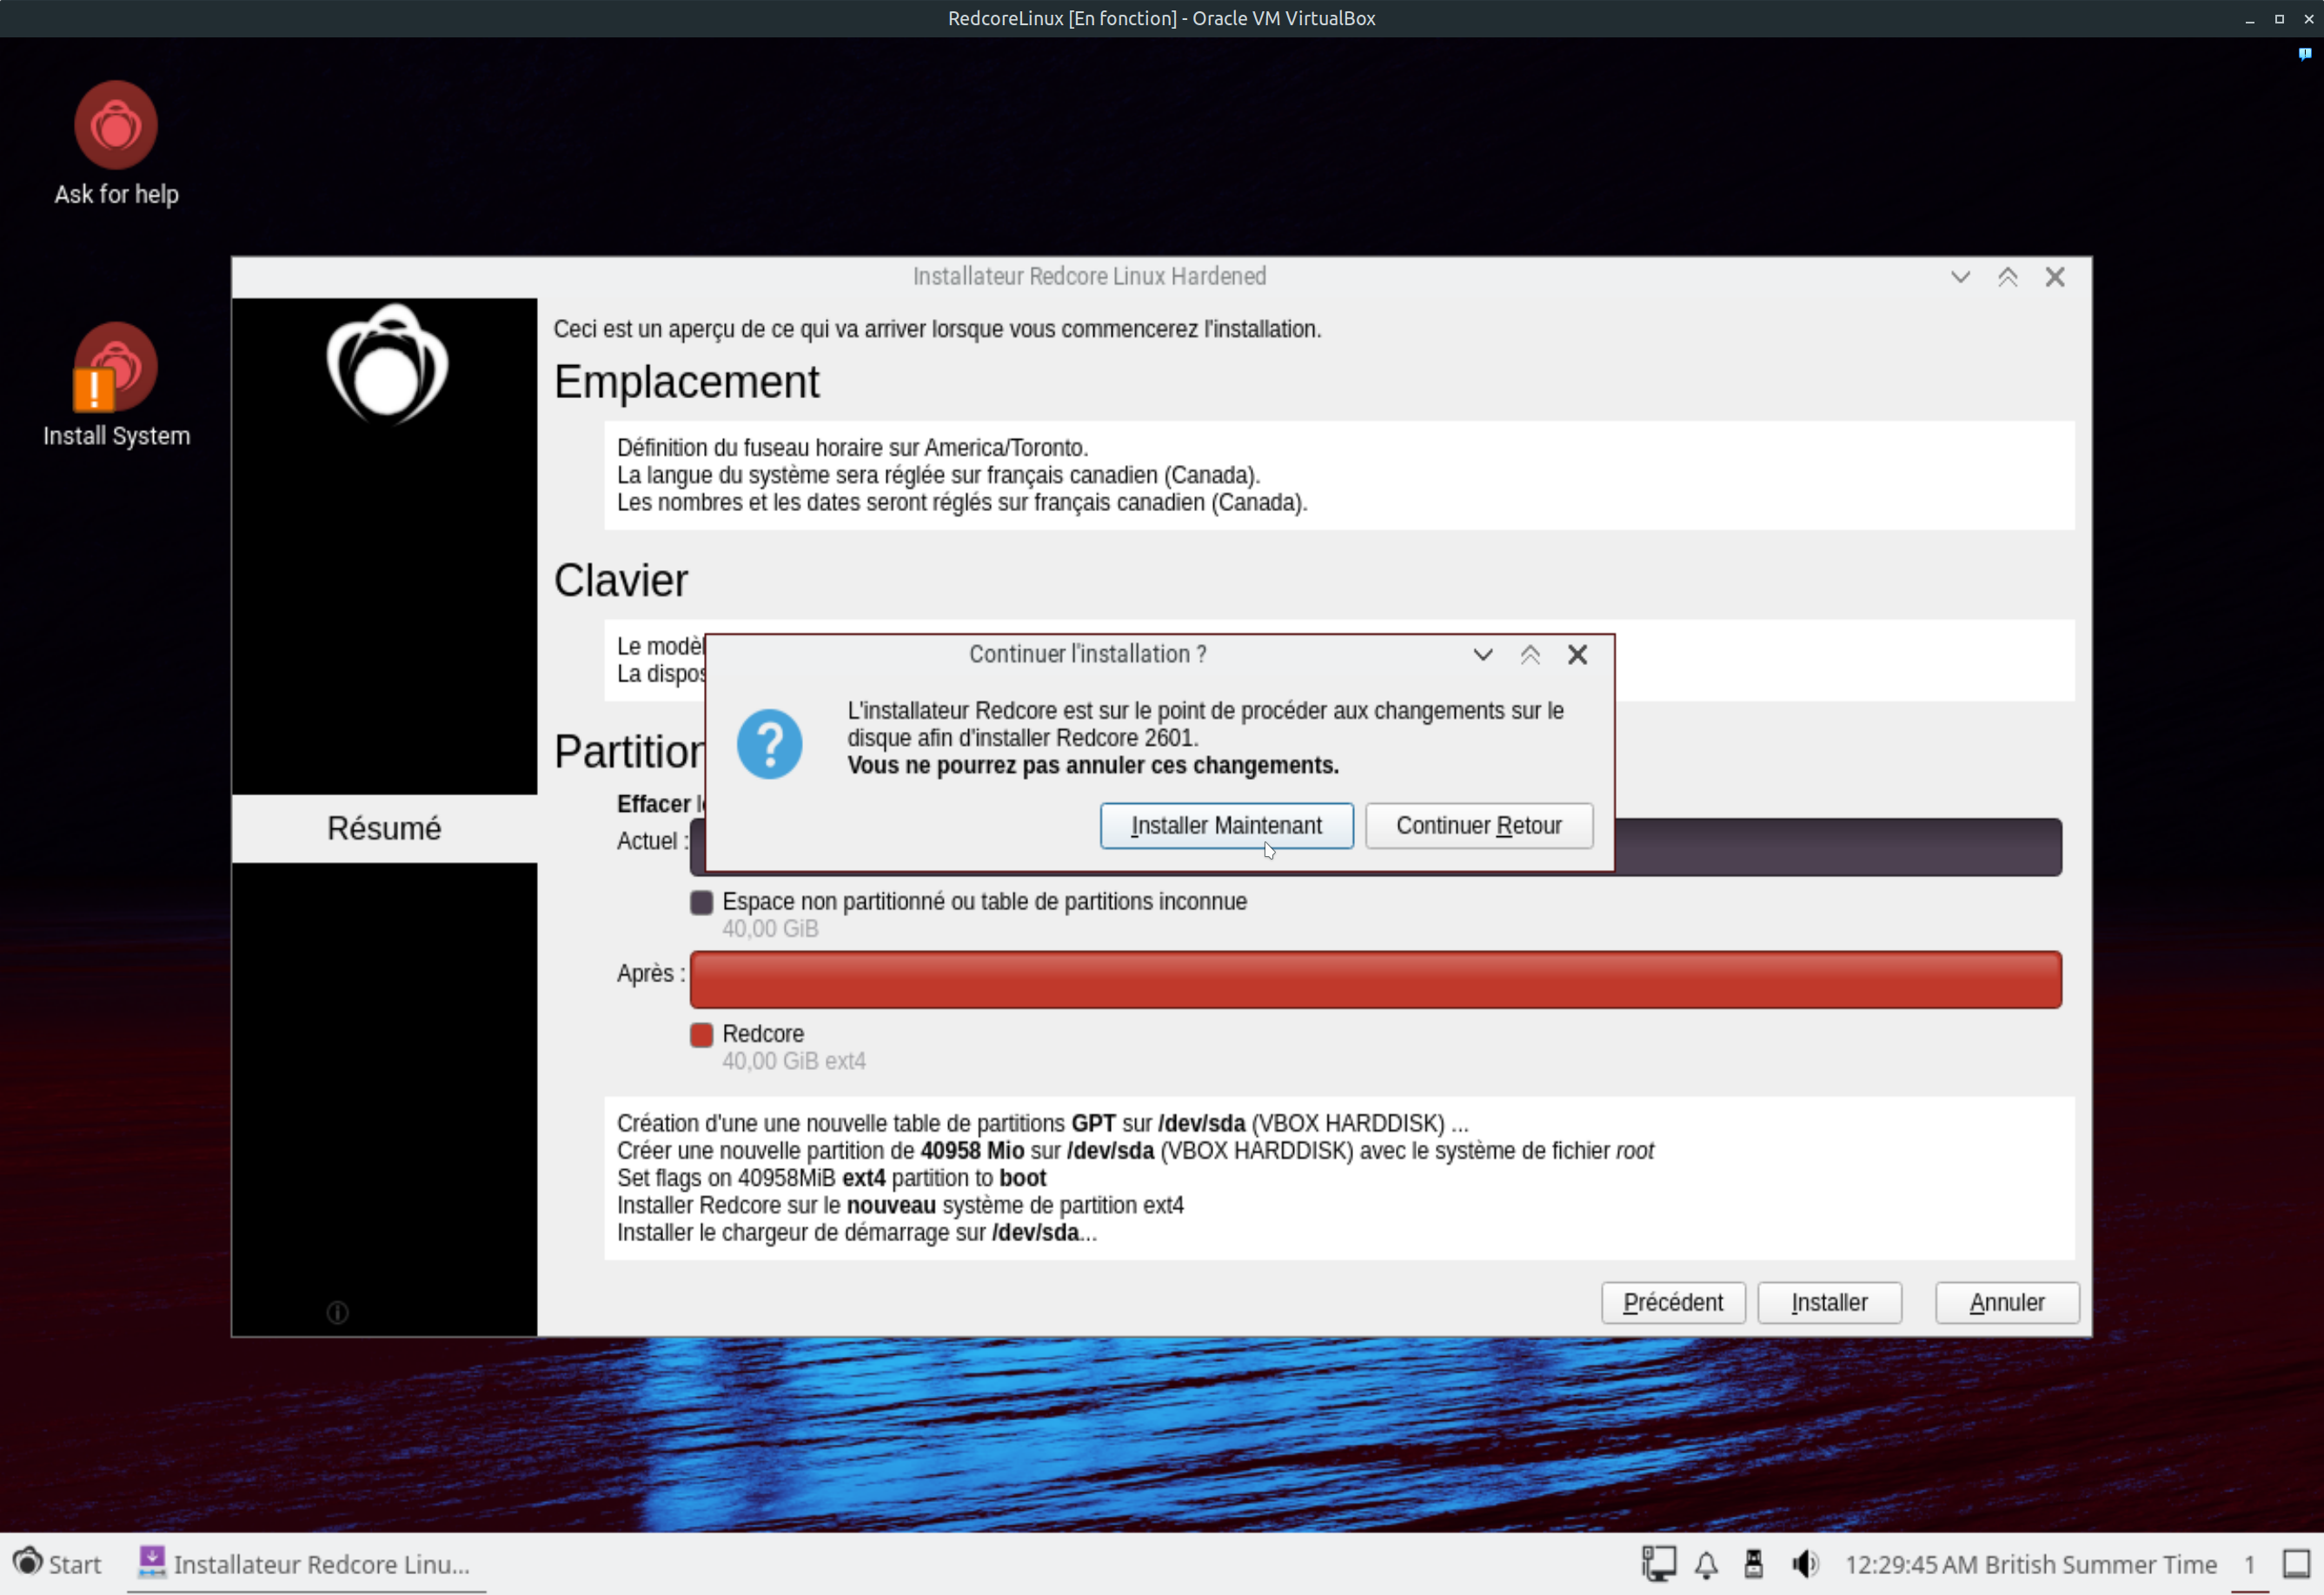
Task: Click the volume speaker tray icon
Action: [1804, 1564]
